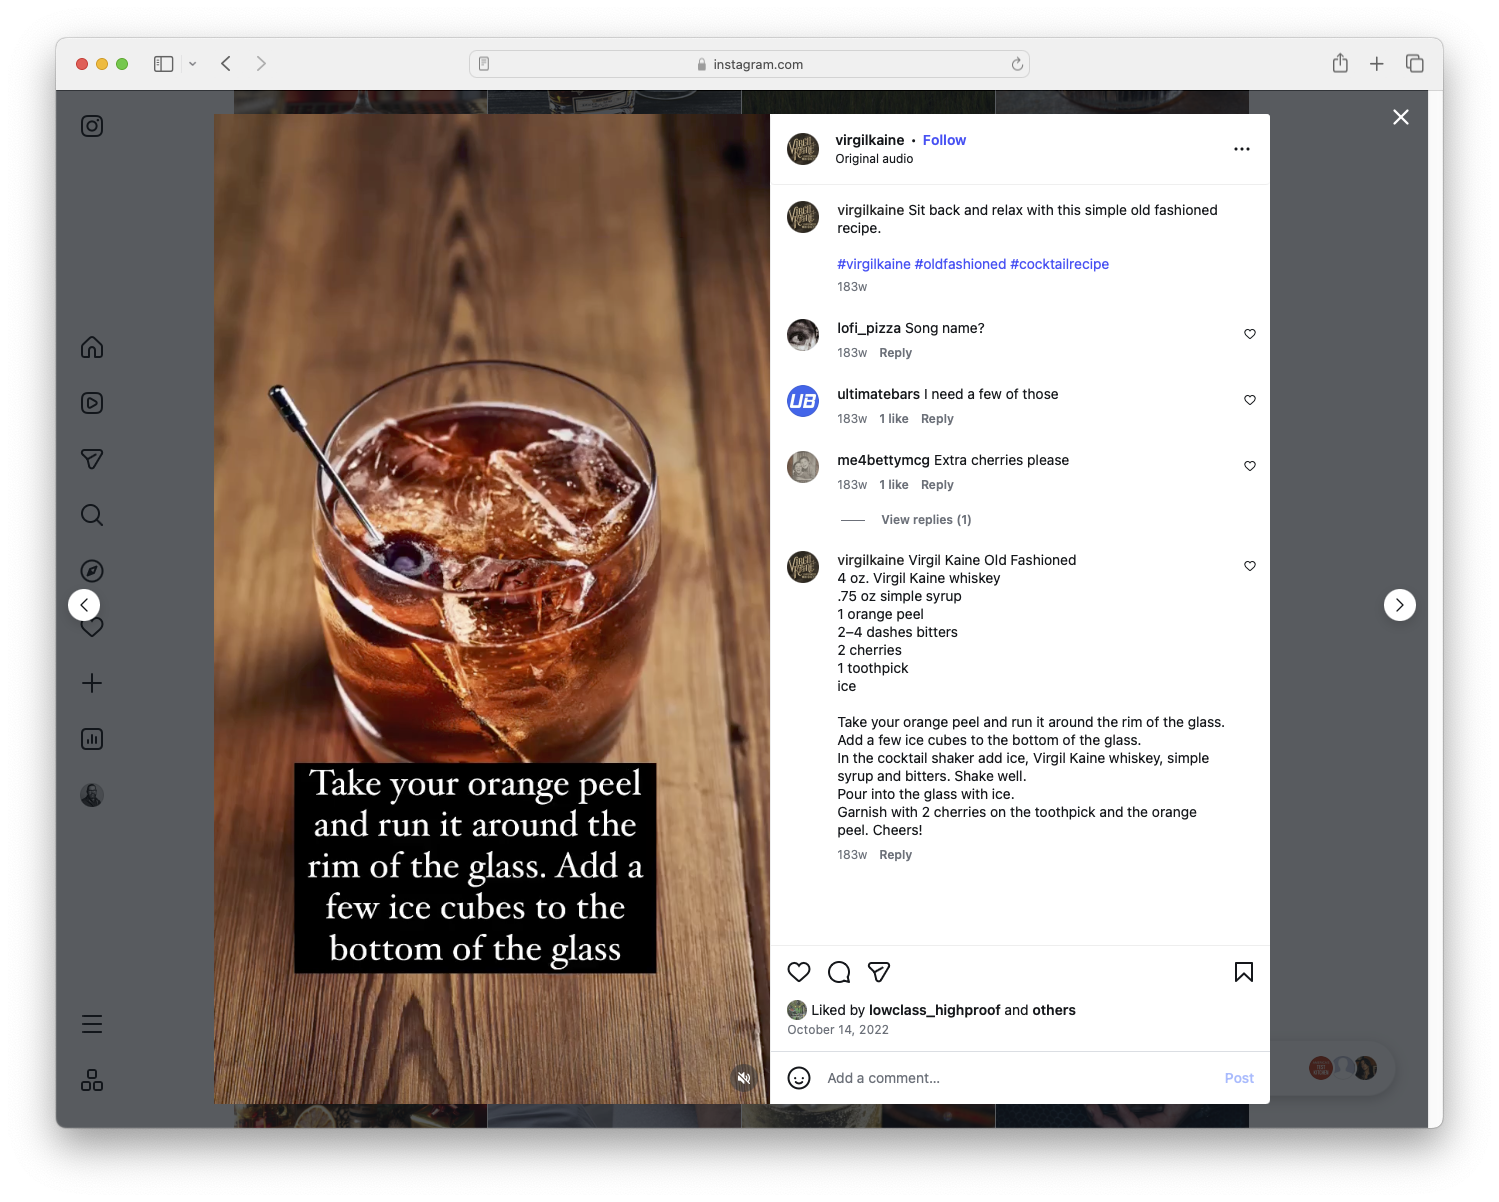The height and width of the screenshot is (1202, 1499).
Task: Click the Add a comment field
Action: [884, 1077]
